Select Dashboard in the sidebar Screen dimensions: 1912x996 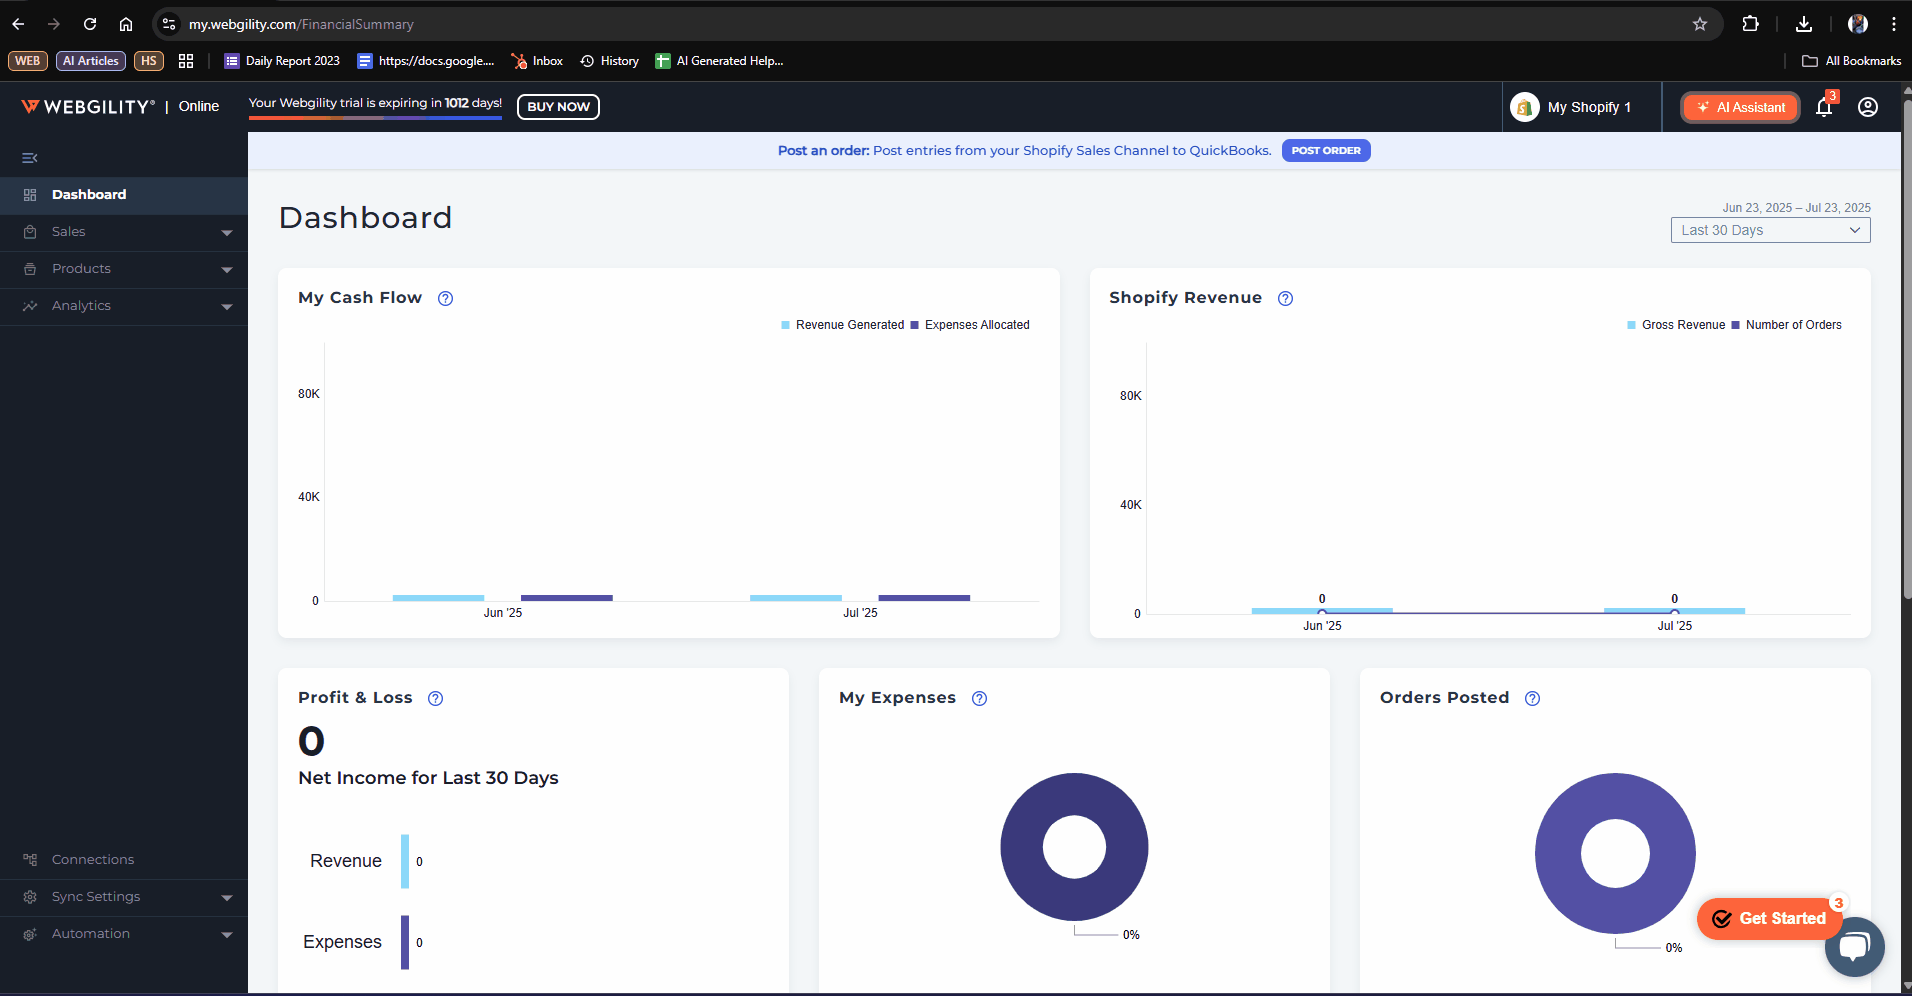[x=89, y=195]
